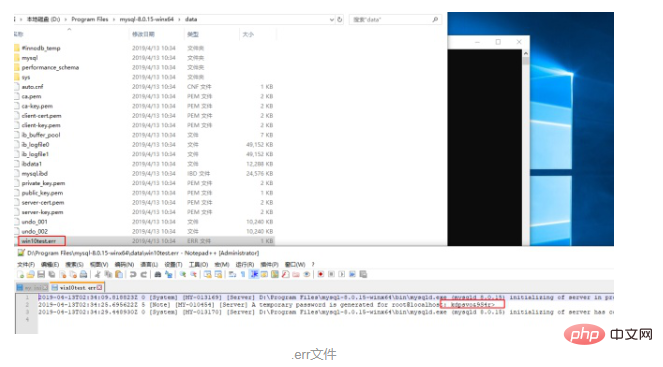The height and width of the screenshot is (367, 663).
Task: Click Run macro multiple times icon
Action: pyautogui.click(x=352, y=274)
